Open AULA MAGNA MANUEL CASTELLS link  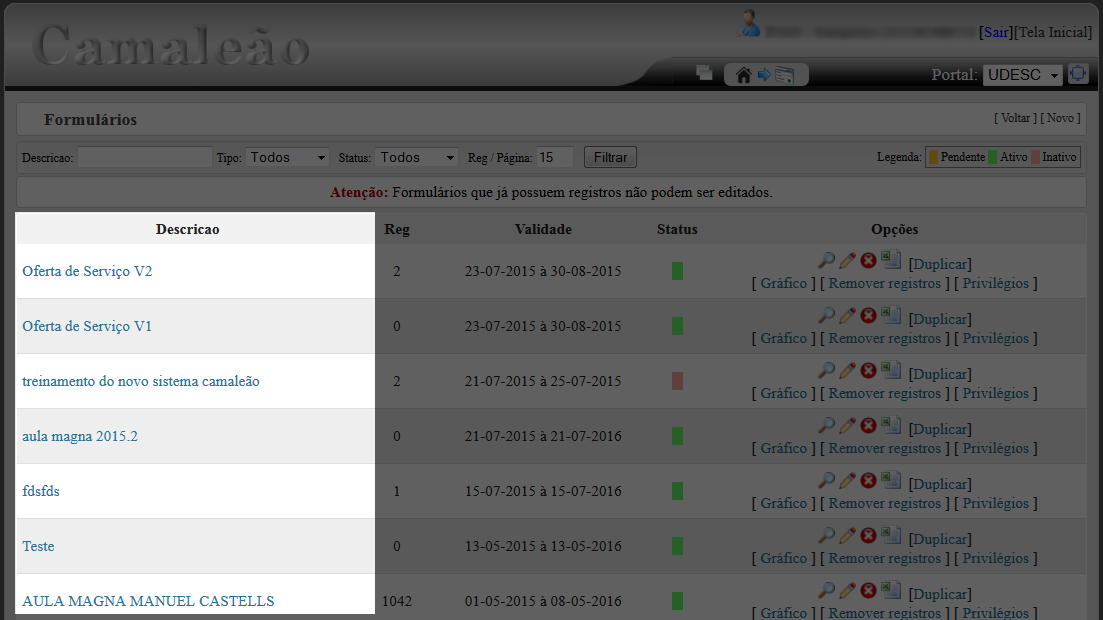tap(148, 601)
